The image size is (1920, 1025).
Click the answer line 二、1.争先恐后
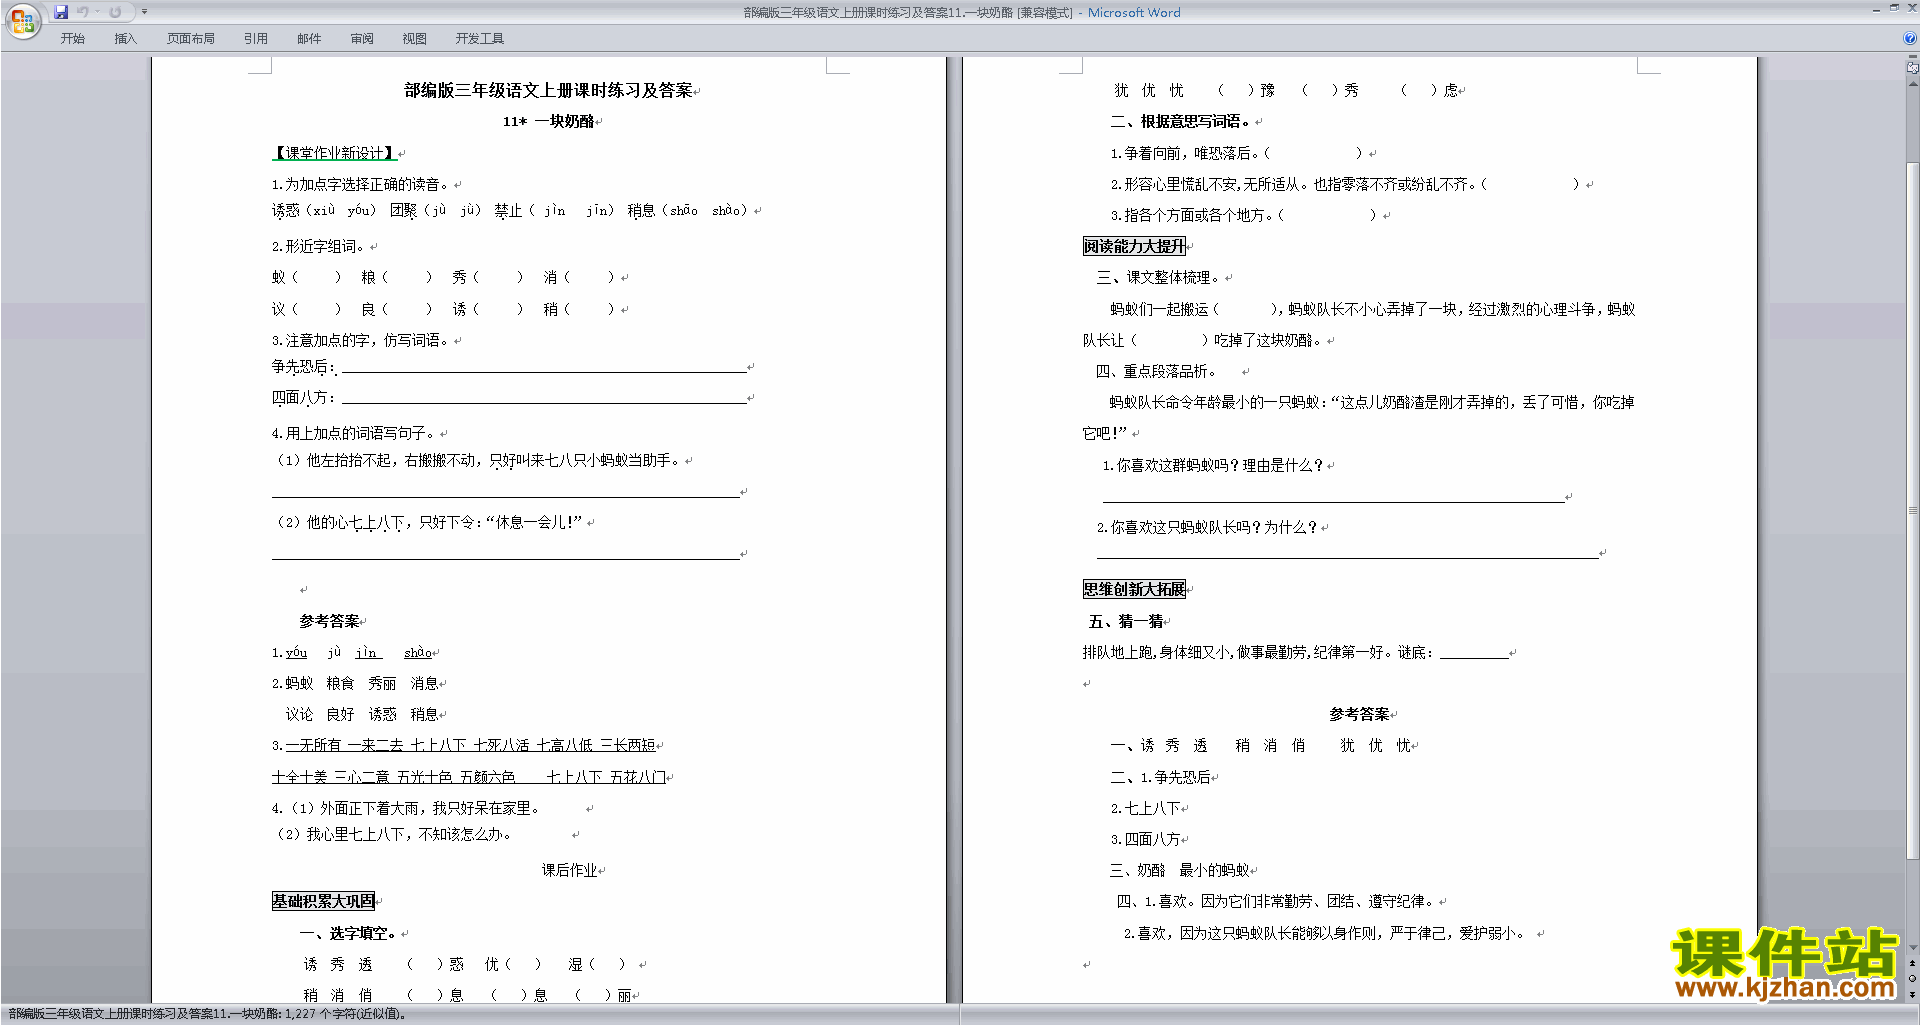point(1162,777)
